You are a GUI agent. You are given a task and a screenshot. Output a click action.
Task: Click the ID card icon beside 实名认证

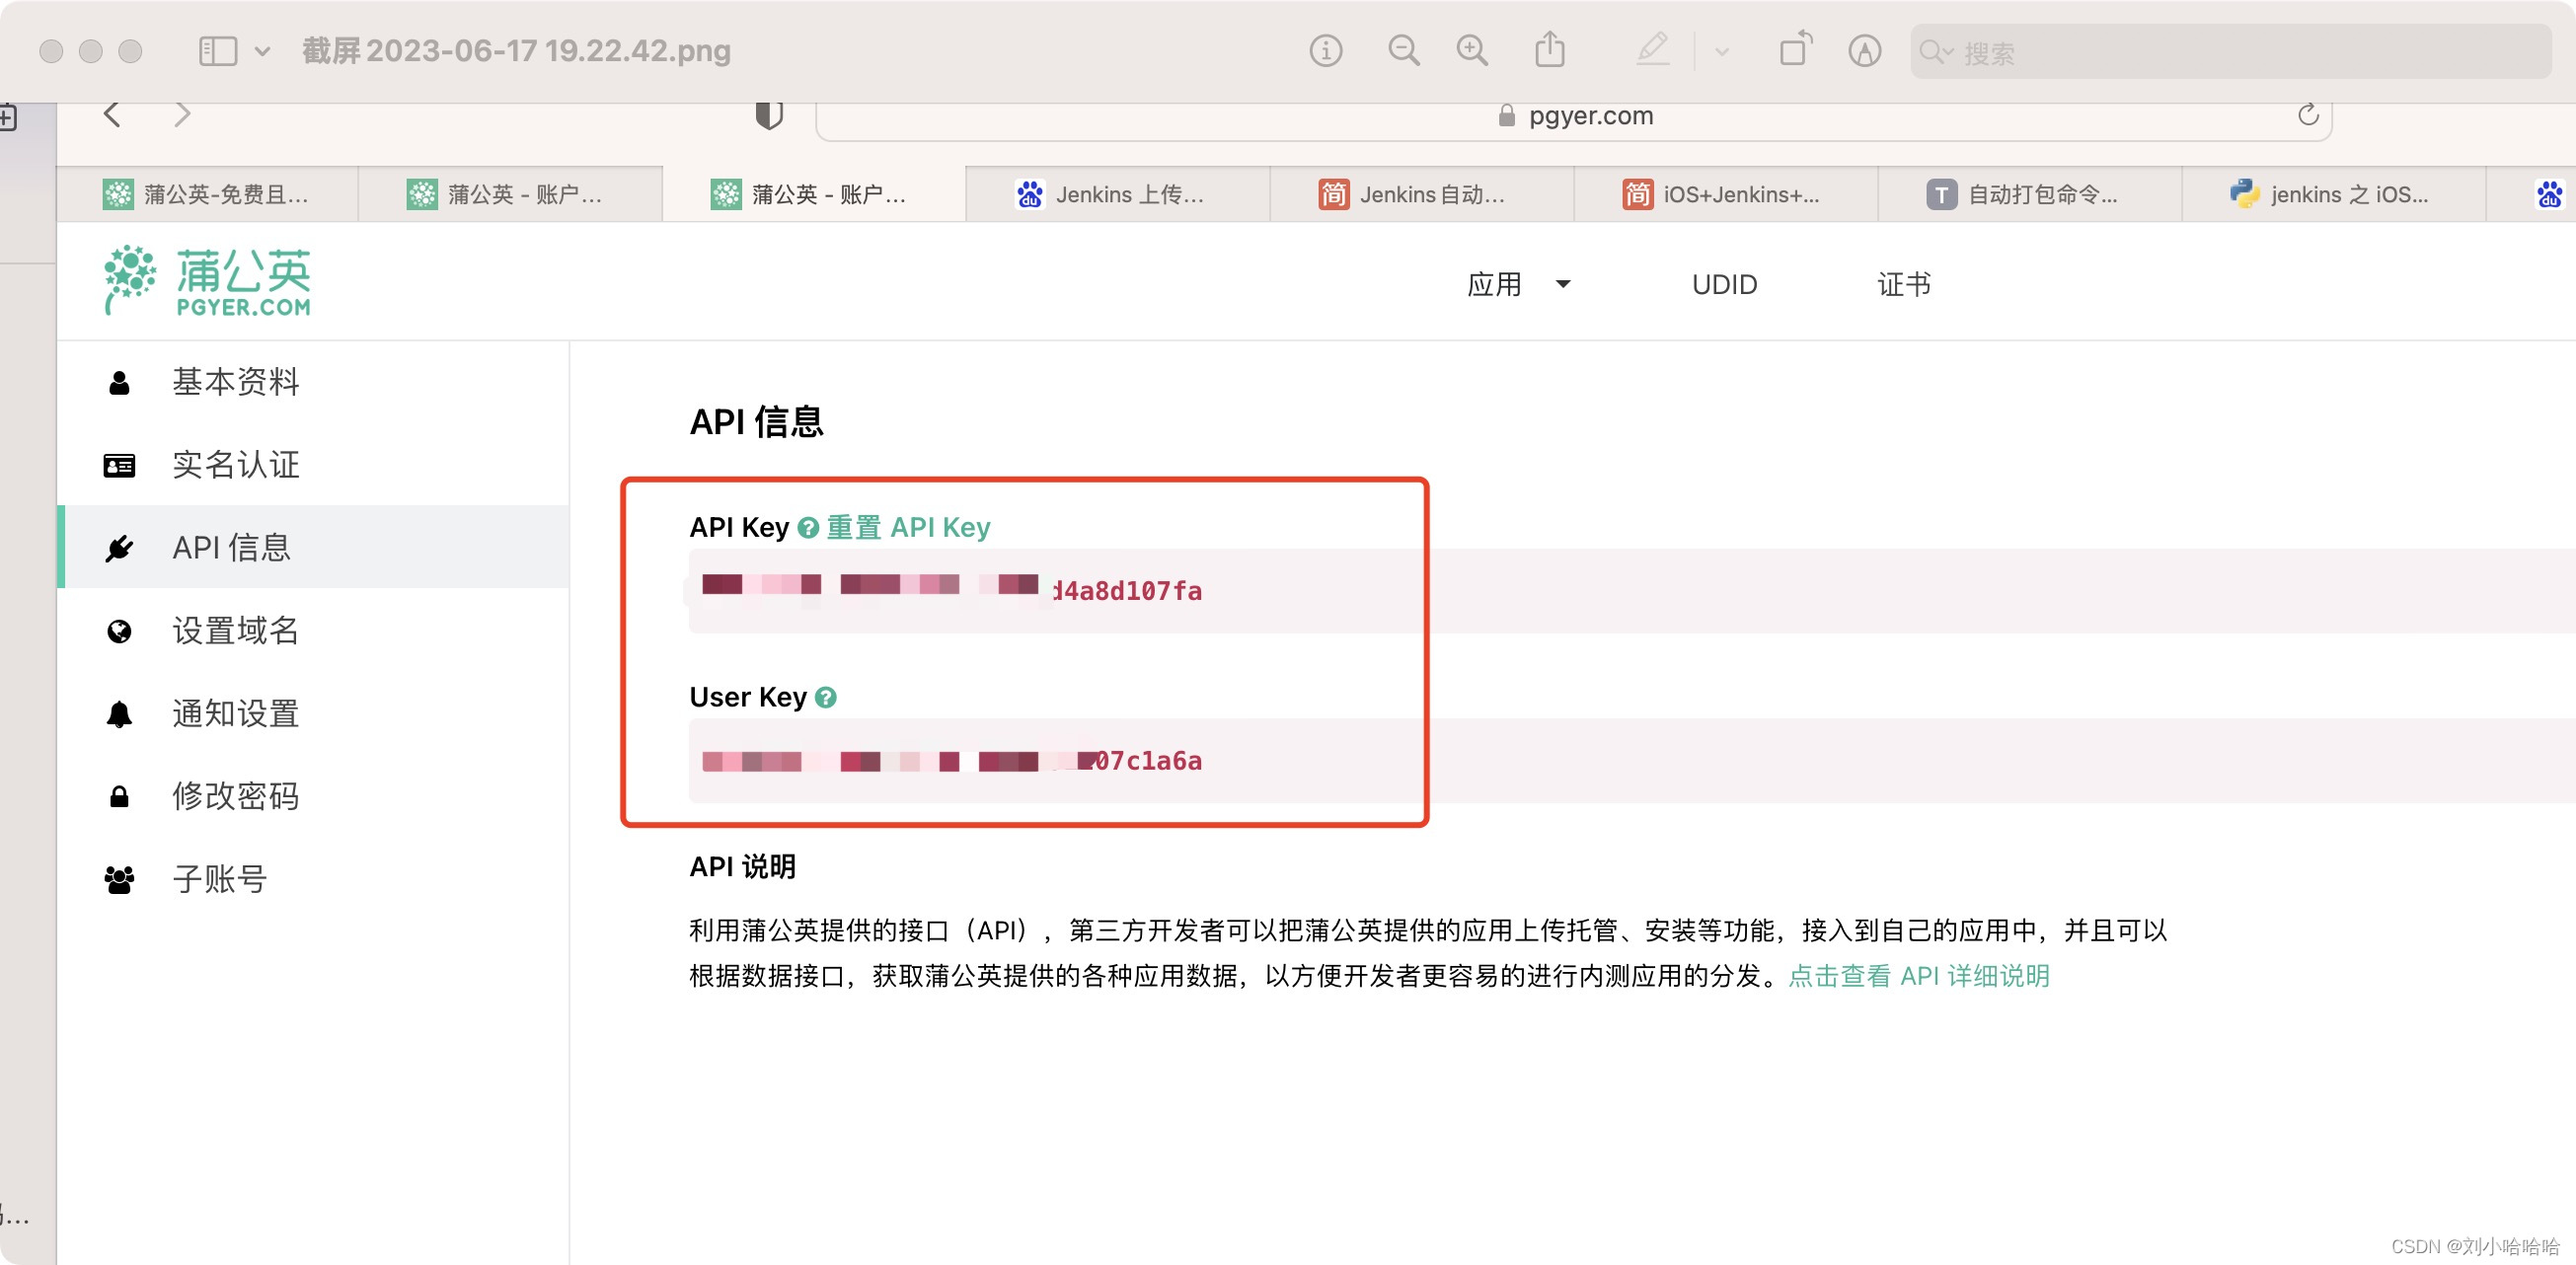(x=119, y=466)
